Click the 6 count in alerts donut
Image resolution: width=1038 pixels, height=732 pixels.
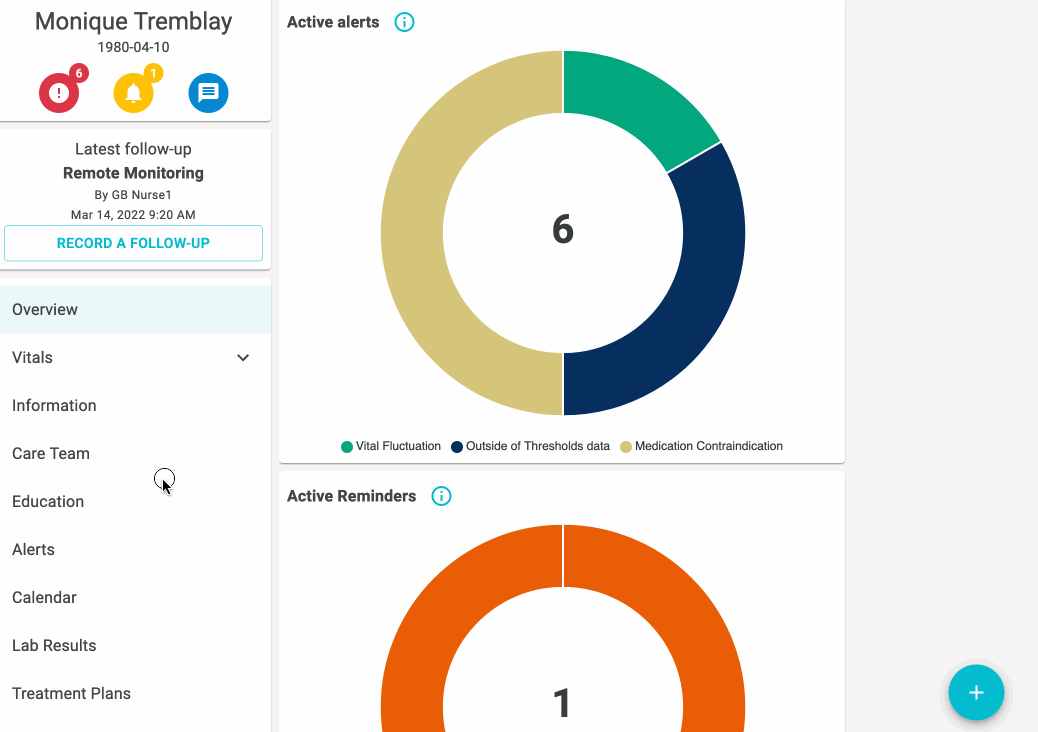(563, 229)
